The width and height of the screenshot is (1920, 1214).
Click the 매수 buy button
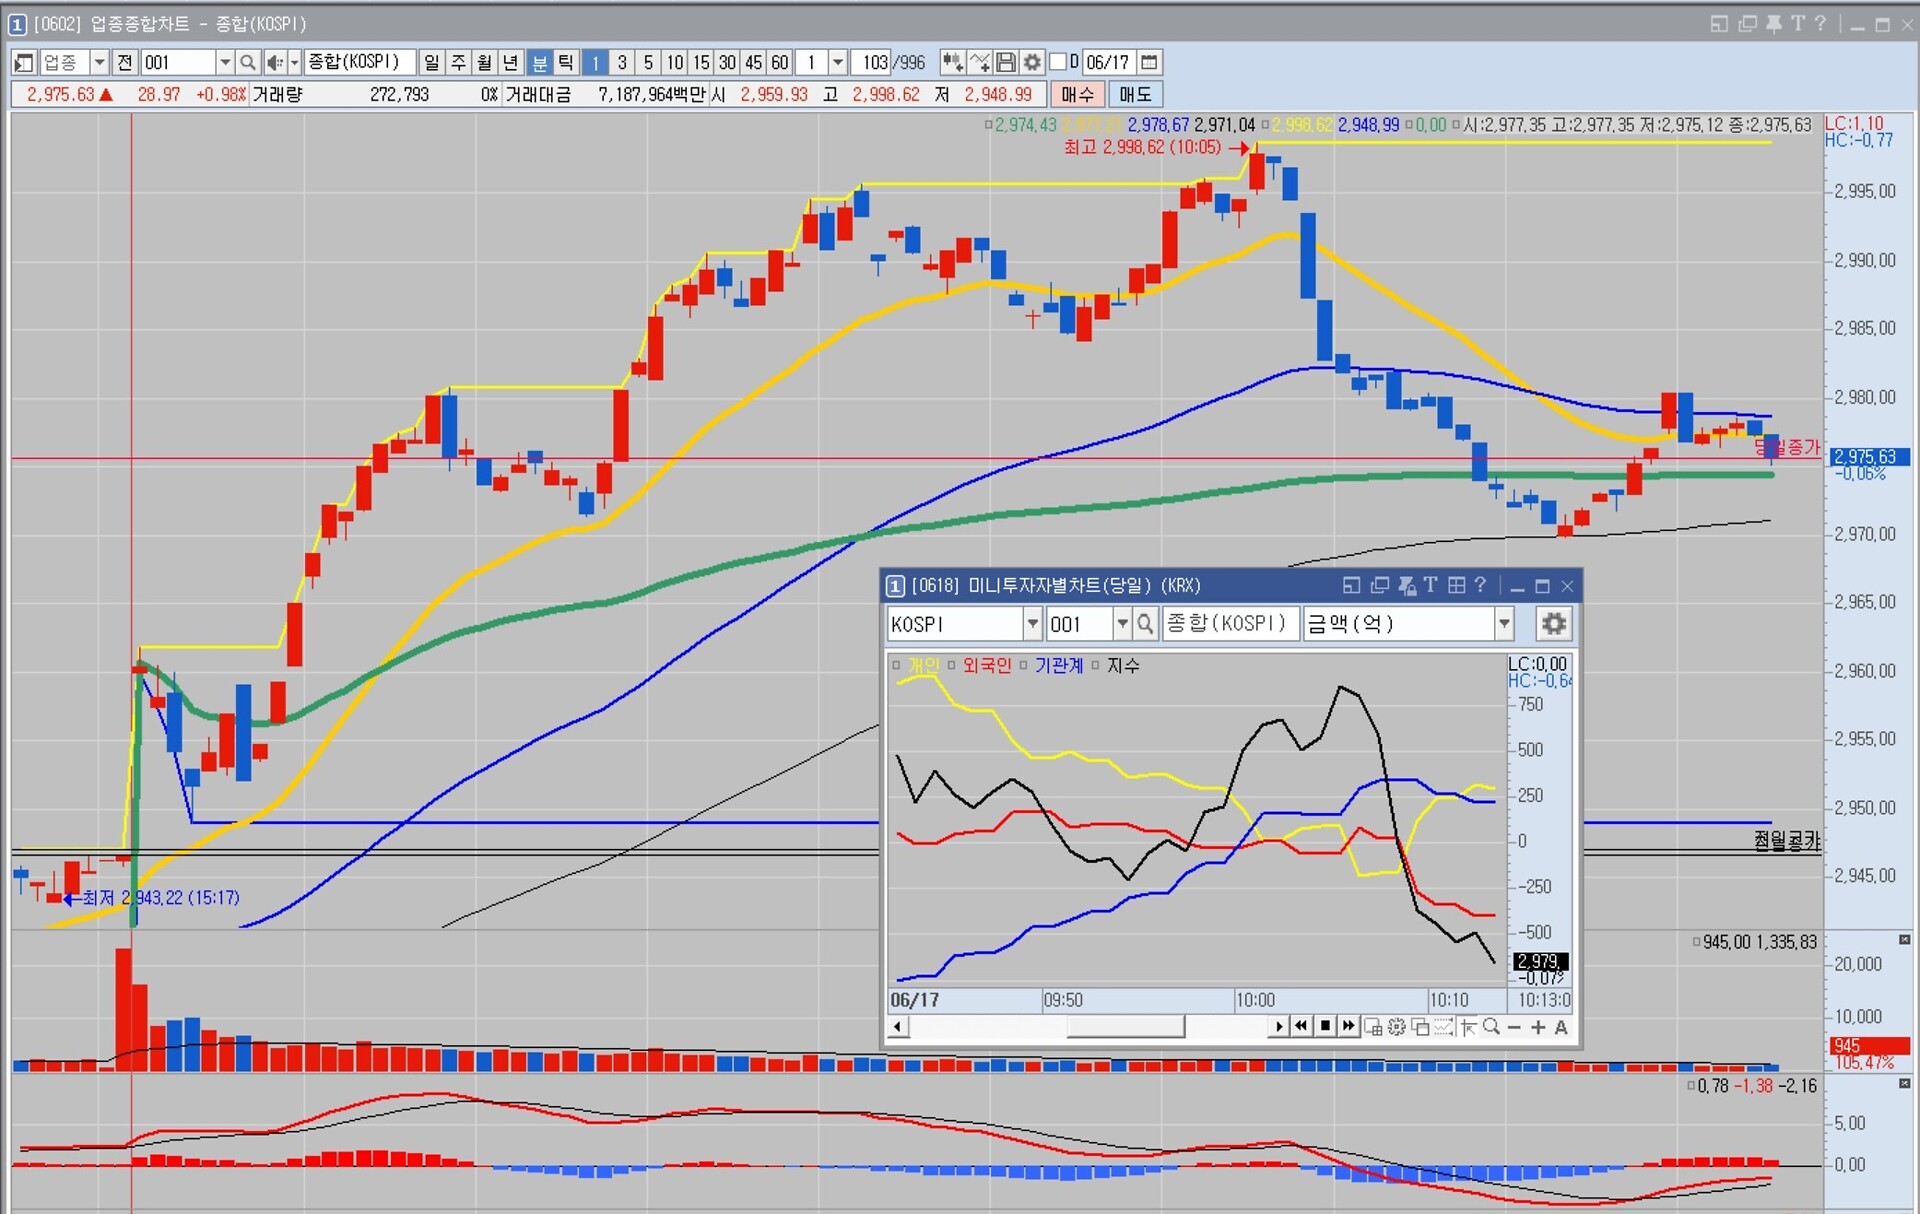point(1077,94)
